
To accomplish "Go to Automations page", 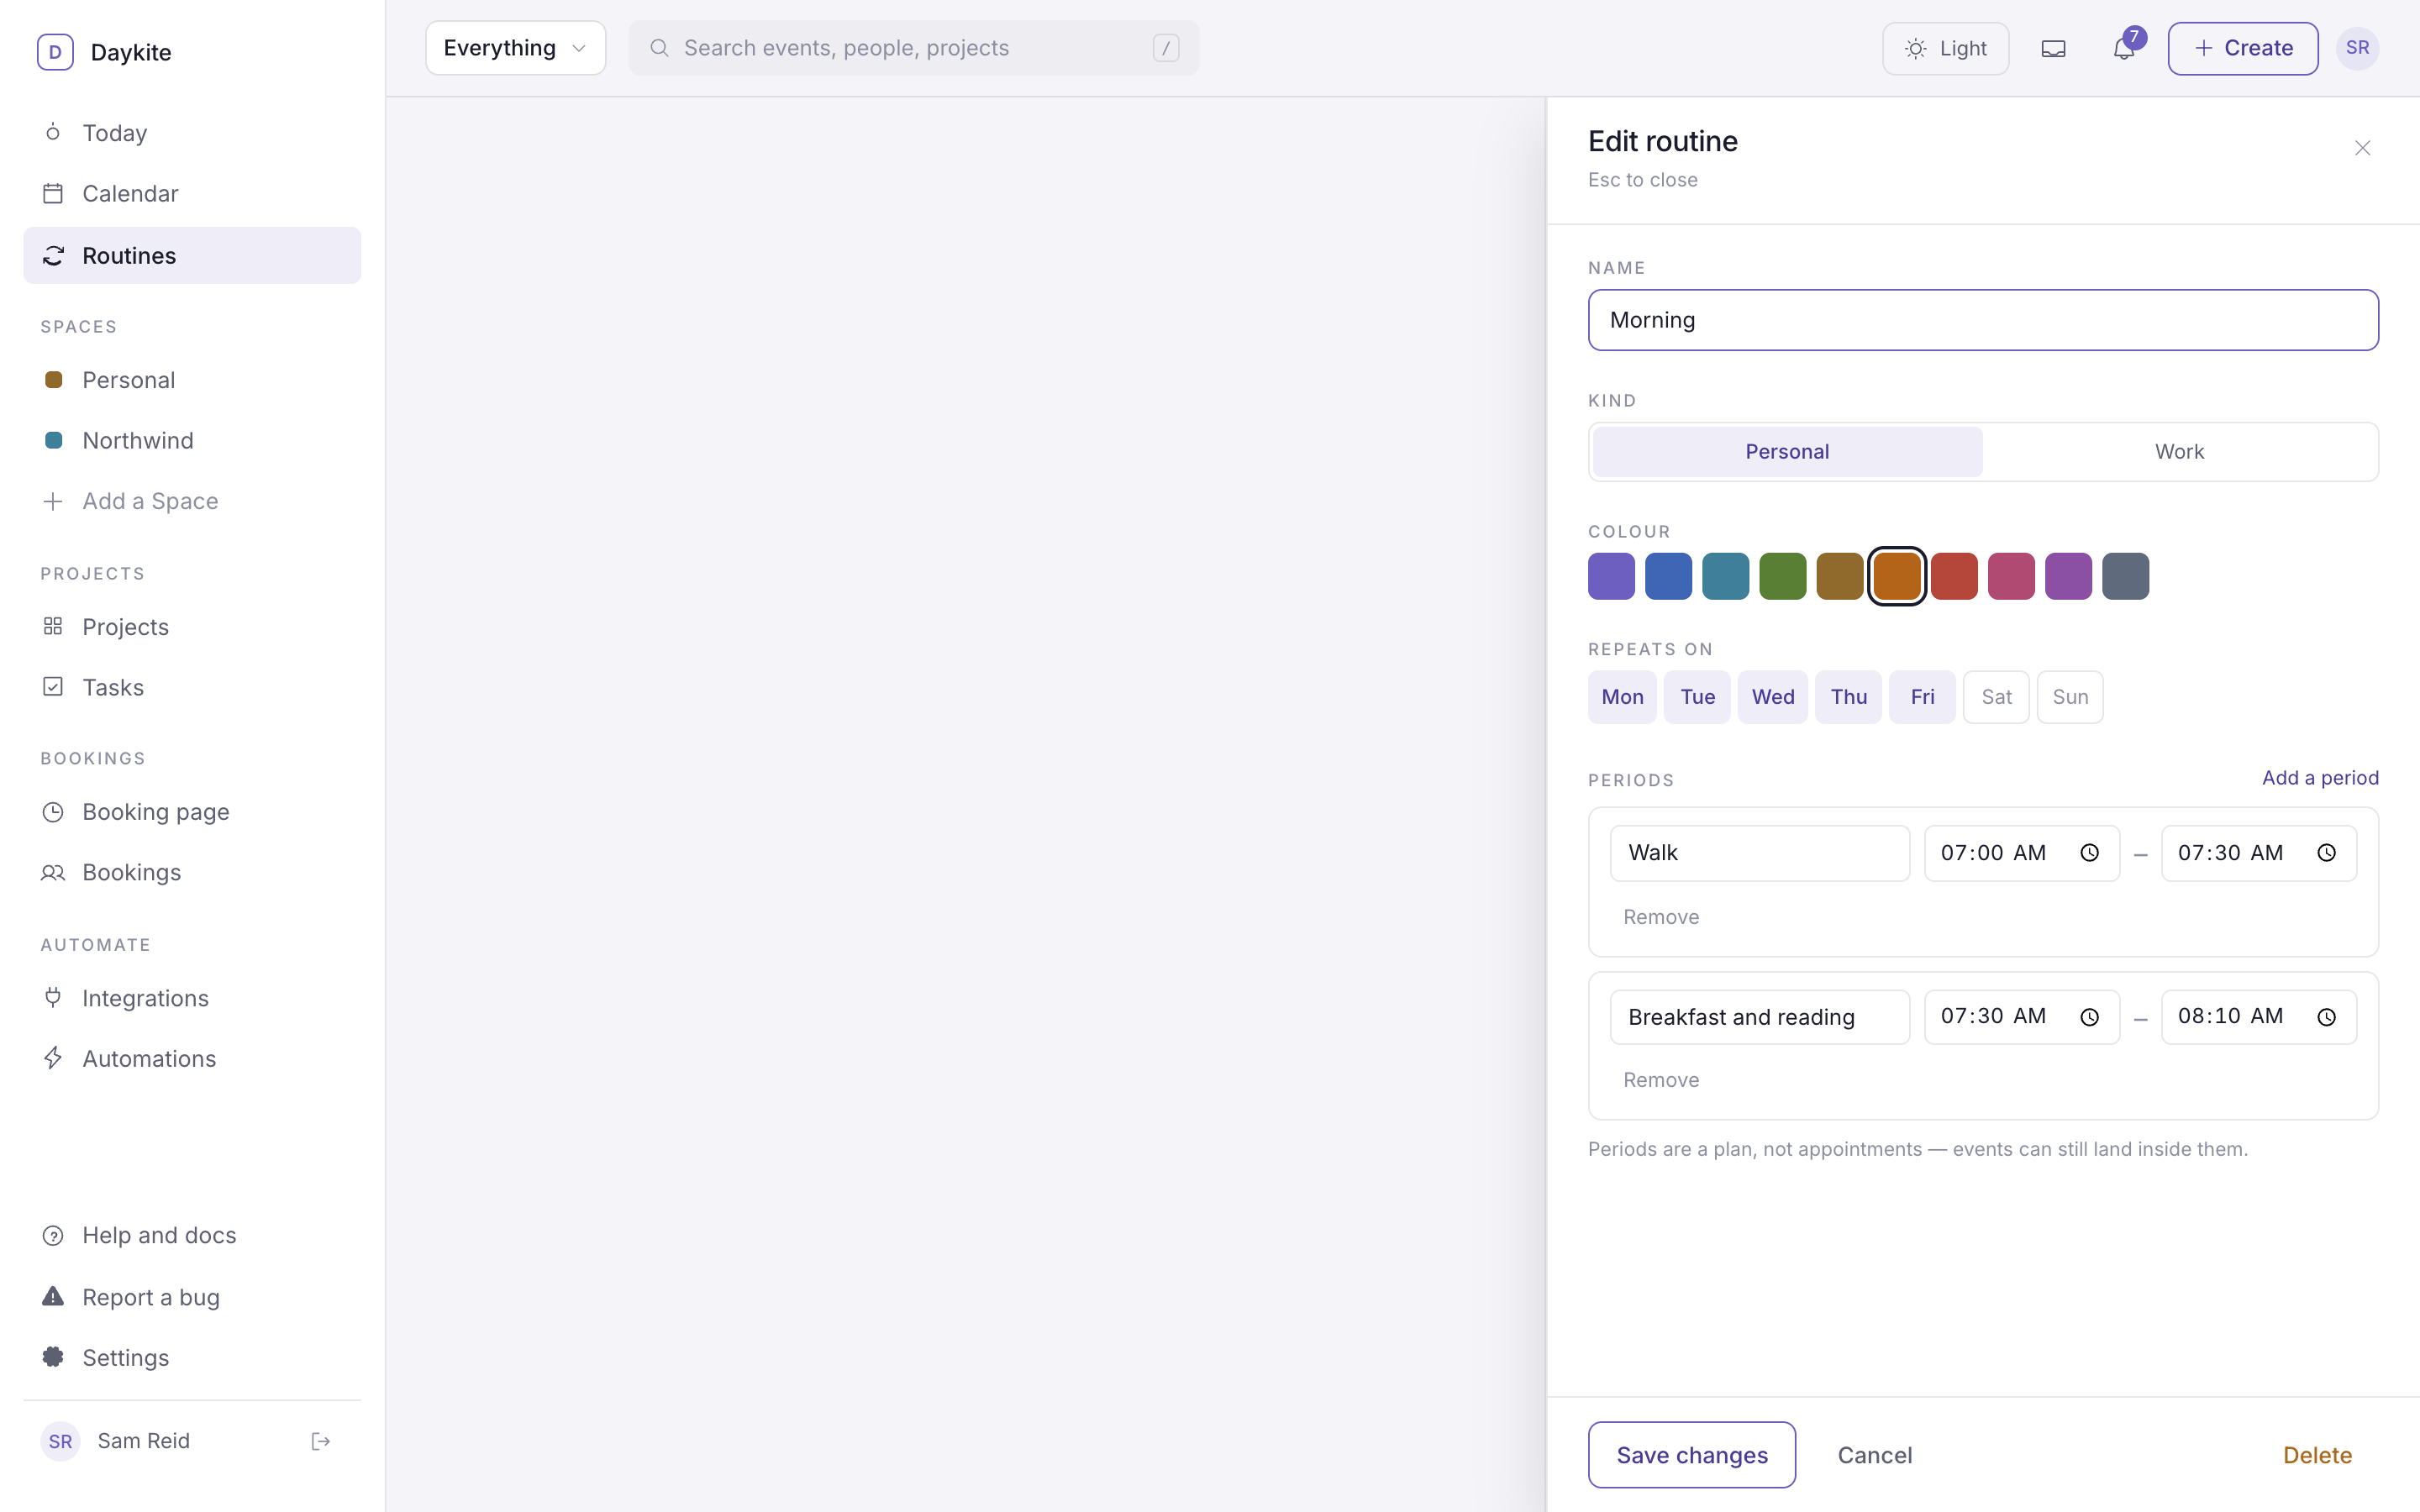I will click(192, 1058).
